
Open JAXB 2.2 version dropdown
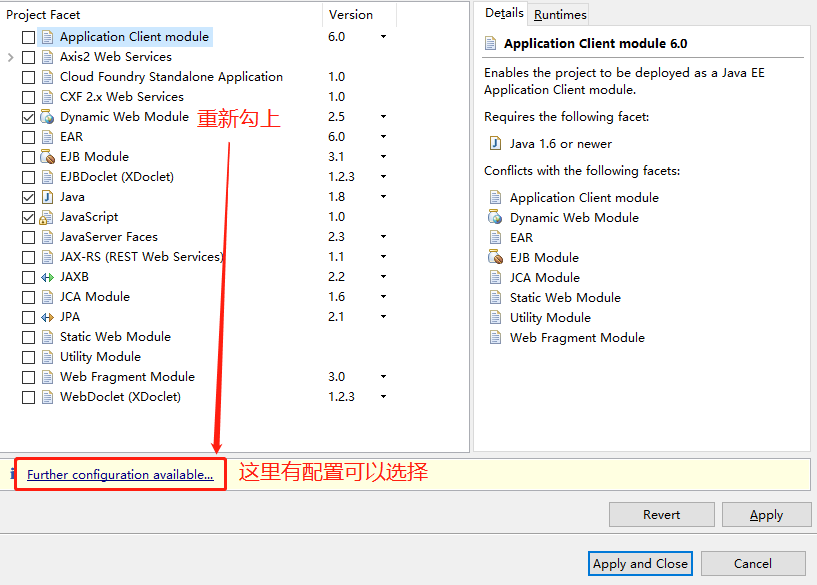pyautogui.click(x=383, y=277)
